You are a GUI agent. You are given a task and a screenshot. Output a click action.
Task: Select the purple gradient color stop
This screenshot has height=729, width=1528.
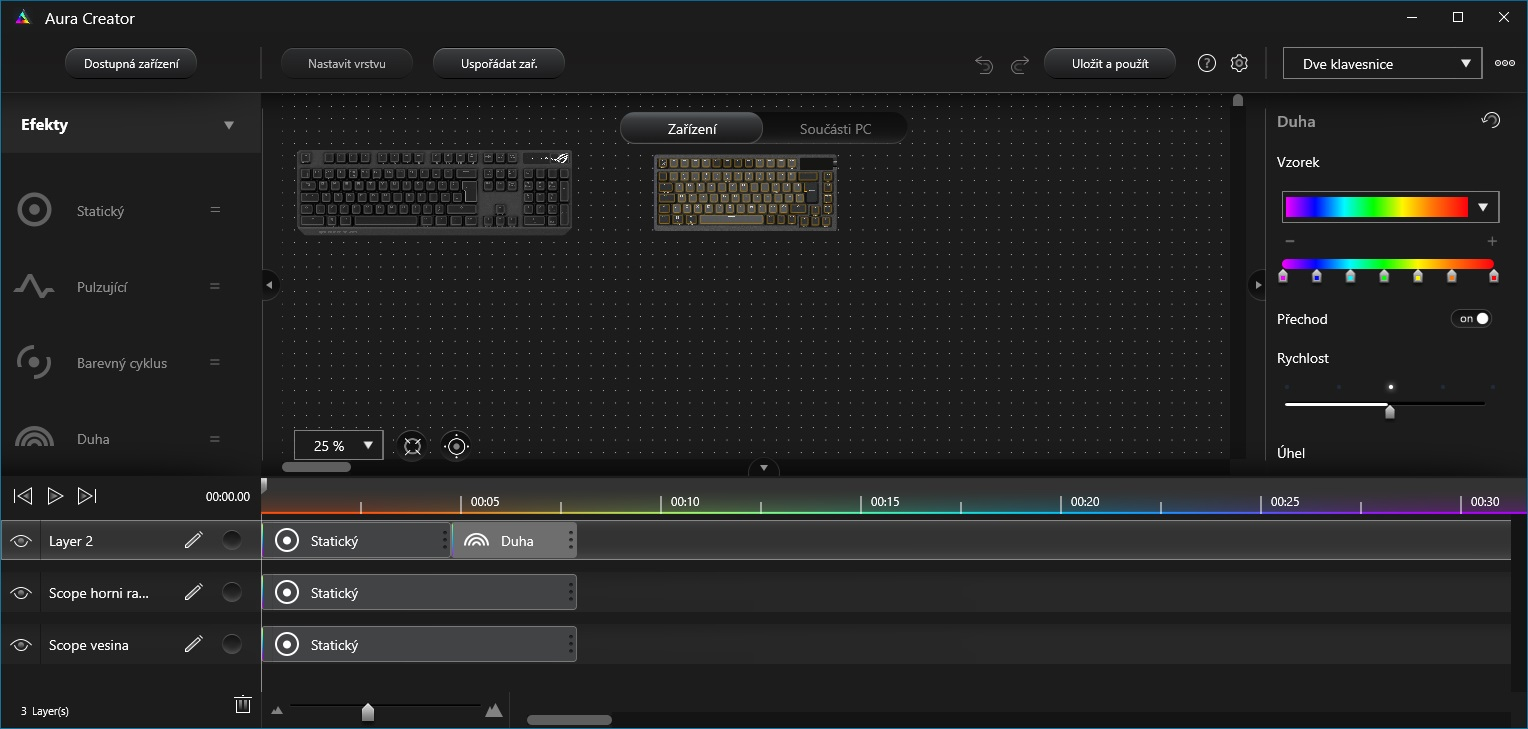[1283, 275]
